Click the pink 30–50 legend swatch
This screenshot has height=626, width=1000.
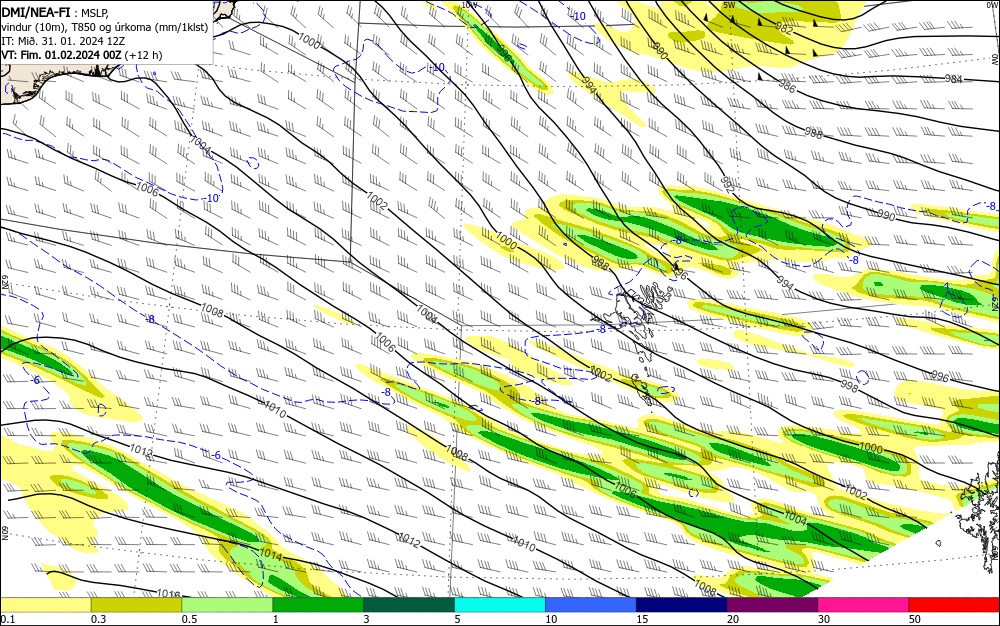pyautogui.click(x=864, y=605)
